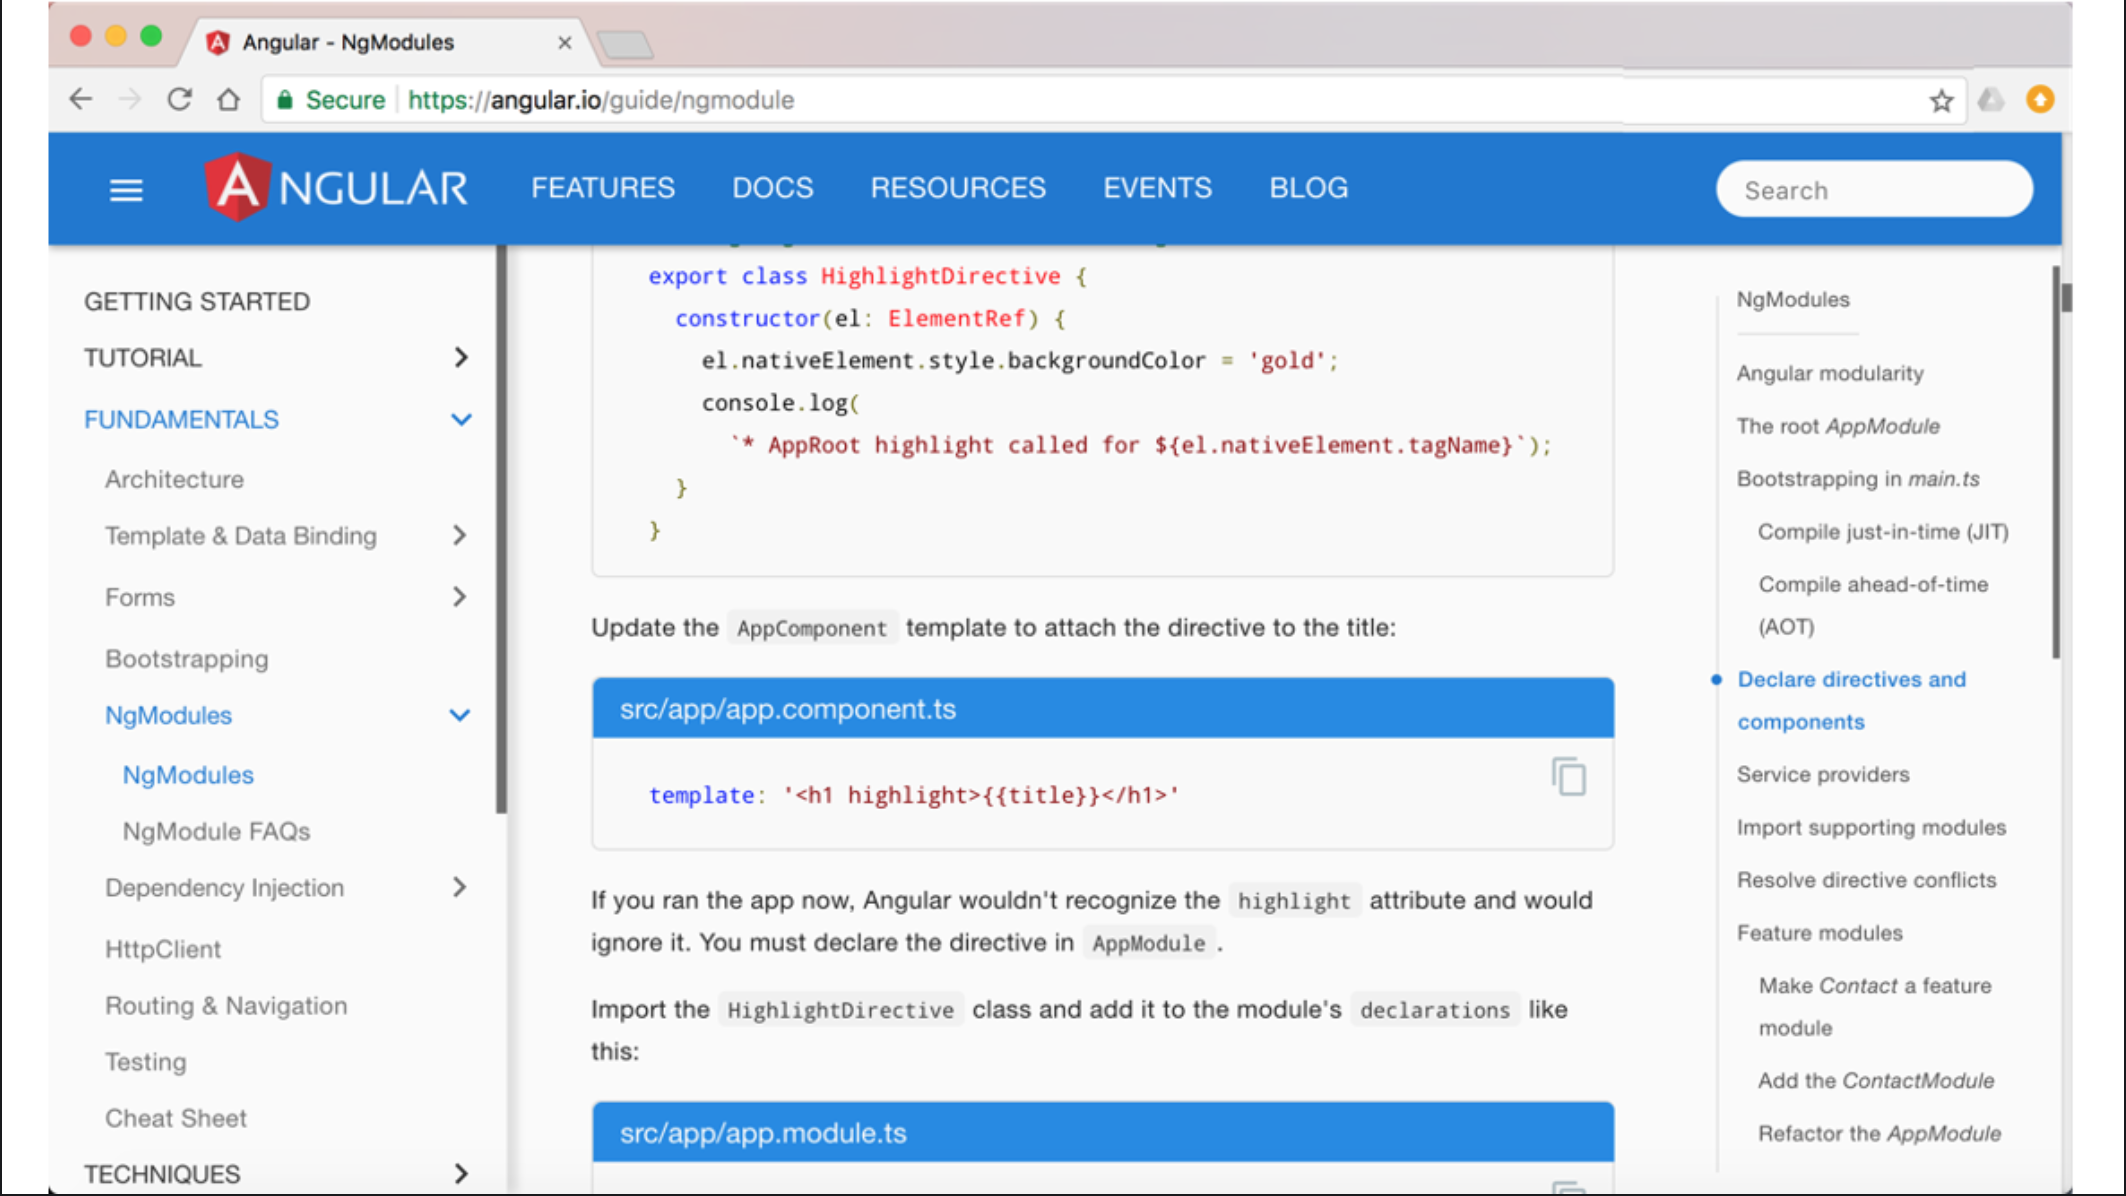Viewport: 2126px width, 1196px height.
Task: Copy the app.component.ts code snippet
Action: [x=1568, y=777]
